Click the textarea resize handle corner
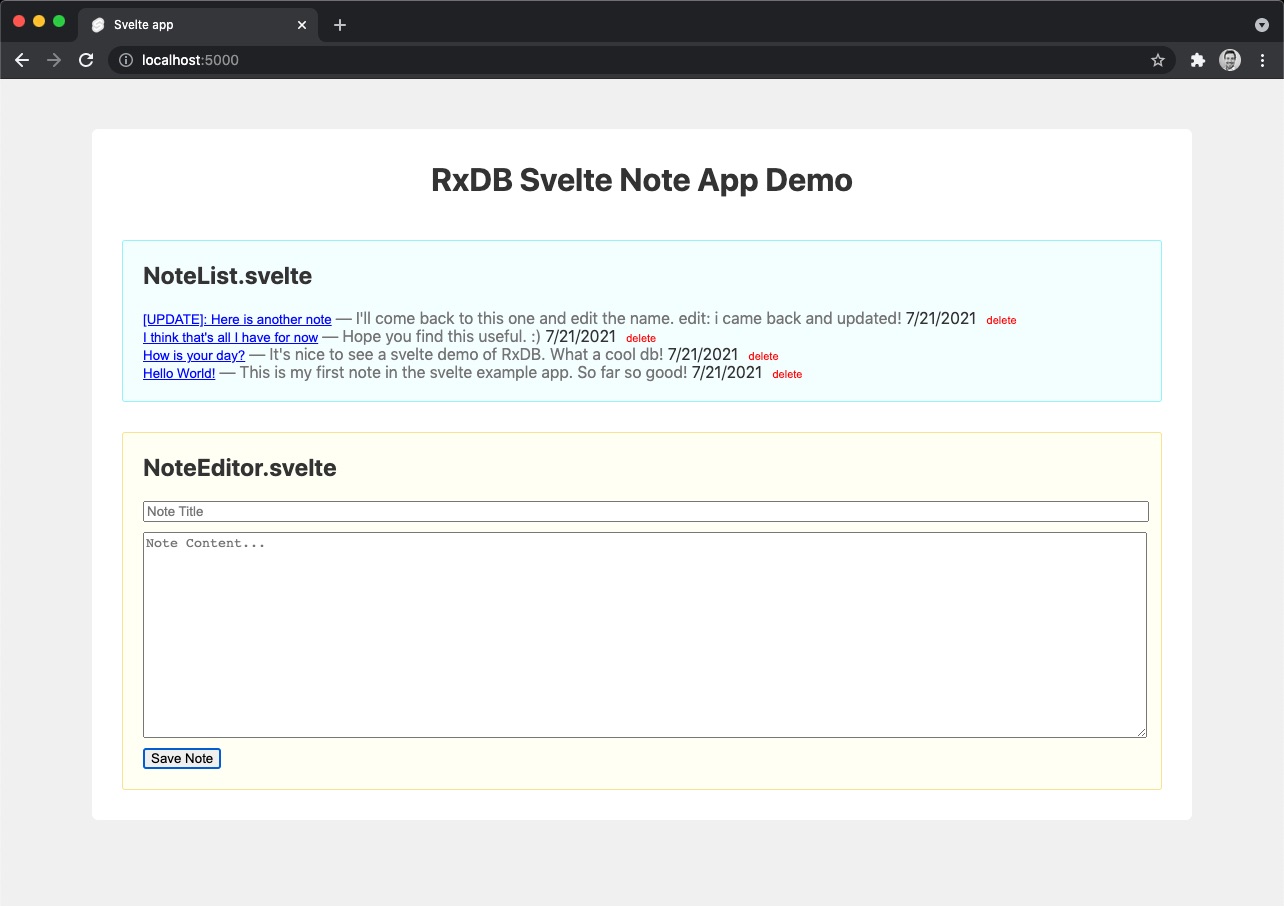Viewport: 1284px width, 906px height. pos(1140,732)
